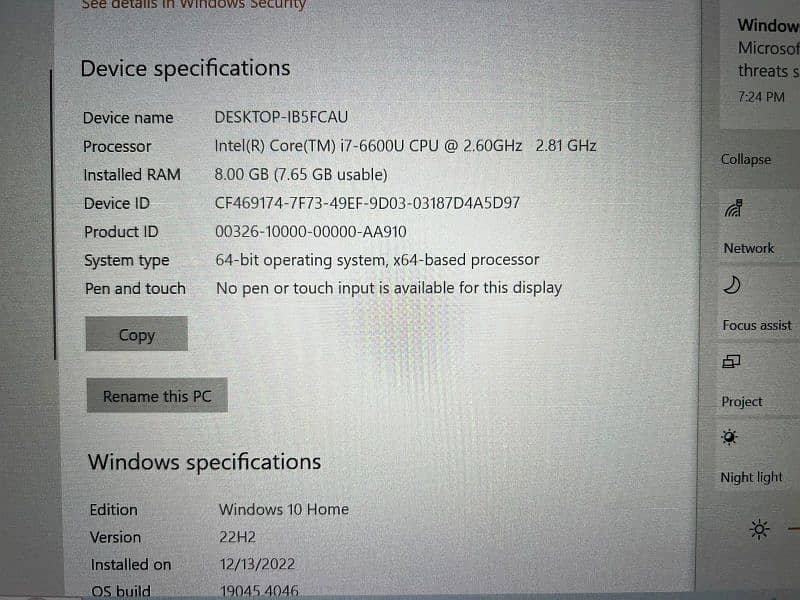
Task: Click the Project screens icon
Action: click(731, 362)
